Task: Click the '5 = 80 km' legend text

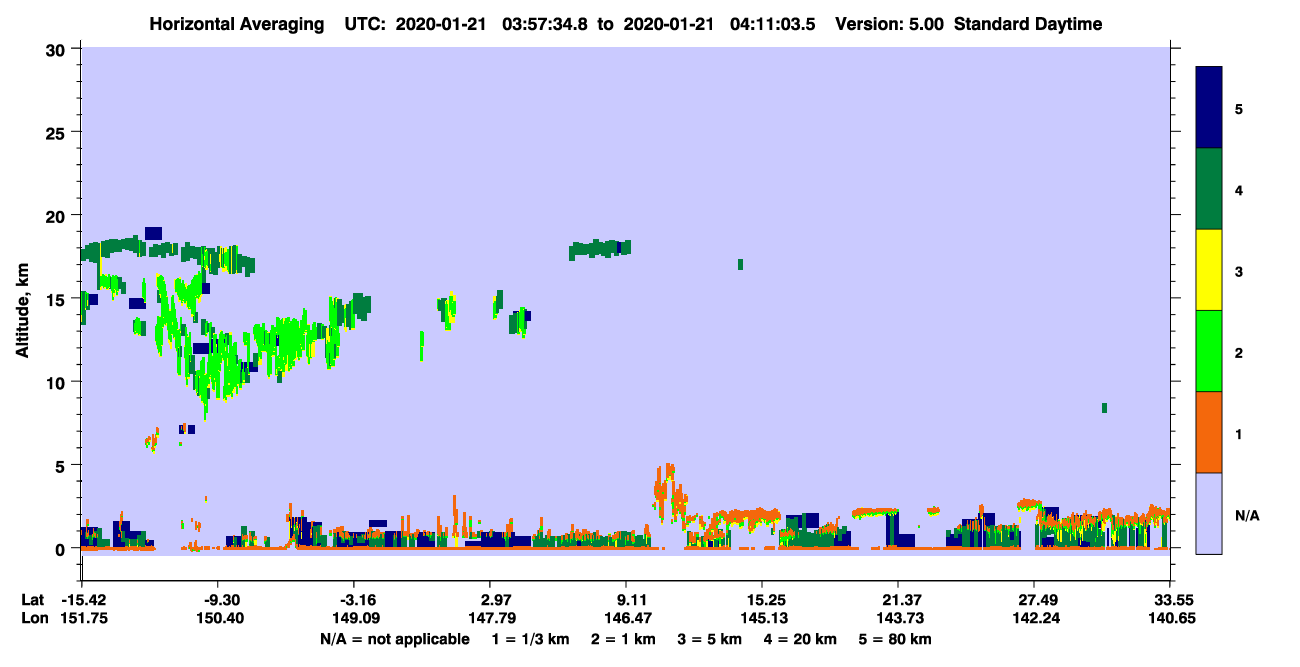Action: (x=897, y=639)
